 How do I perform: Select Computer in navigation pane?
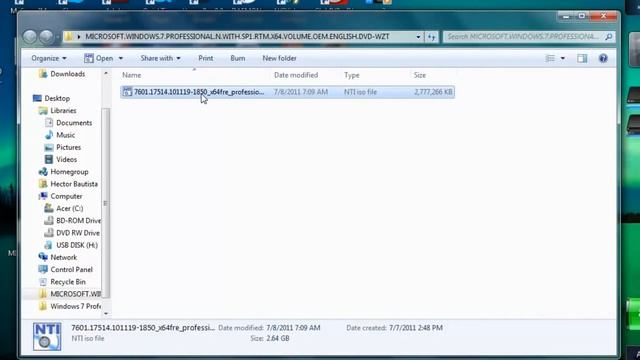[66, 196]
